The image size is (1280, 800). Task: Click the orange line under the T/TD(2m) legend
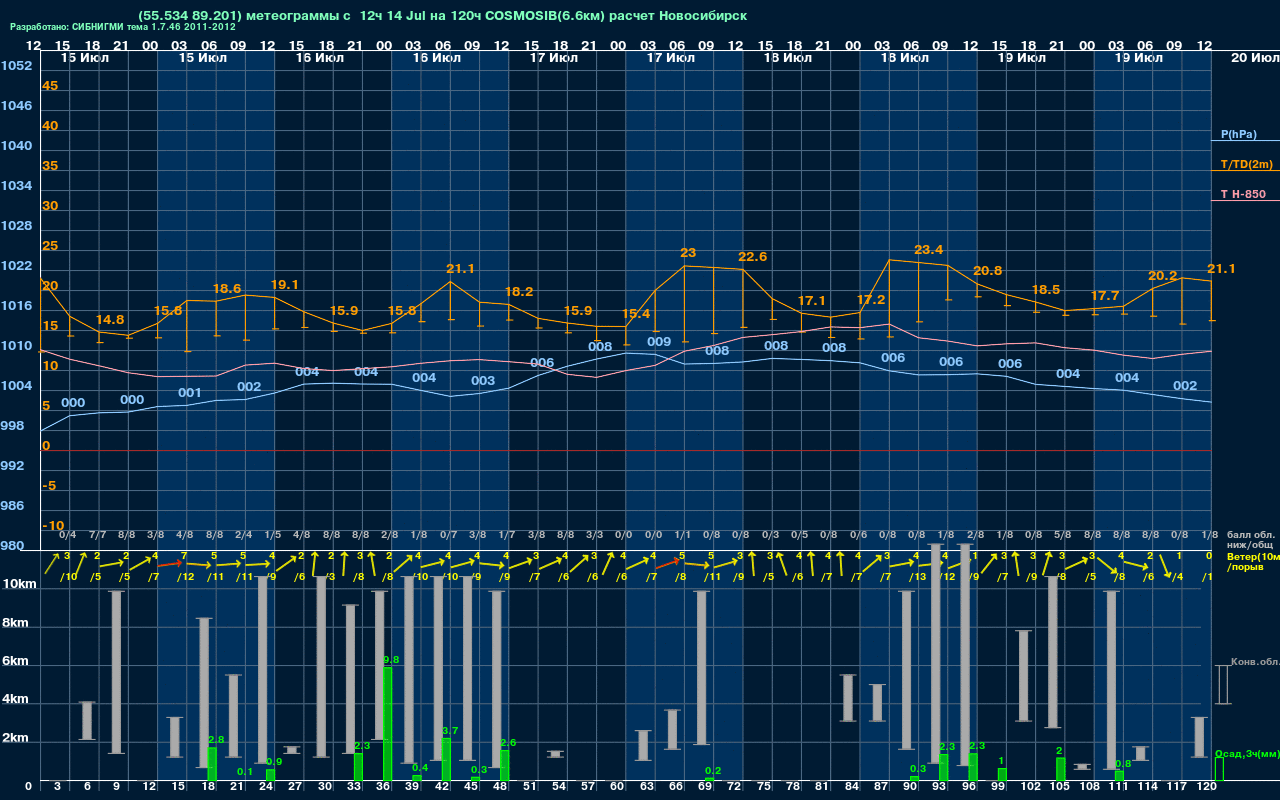(x=1245, y=171)
